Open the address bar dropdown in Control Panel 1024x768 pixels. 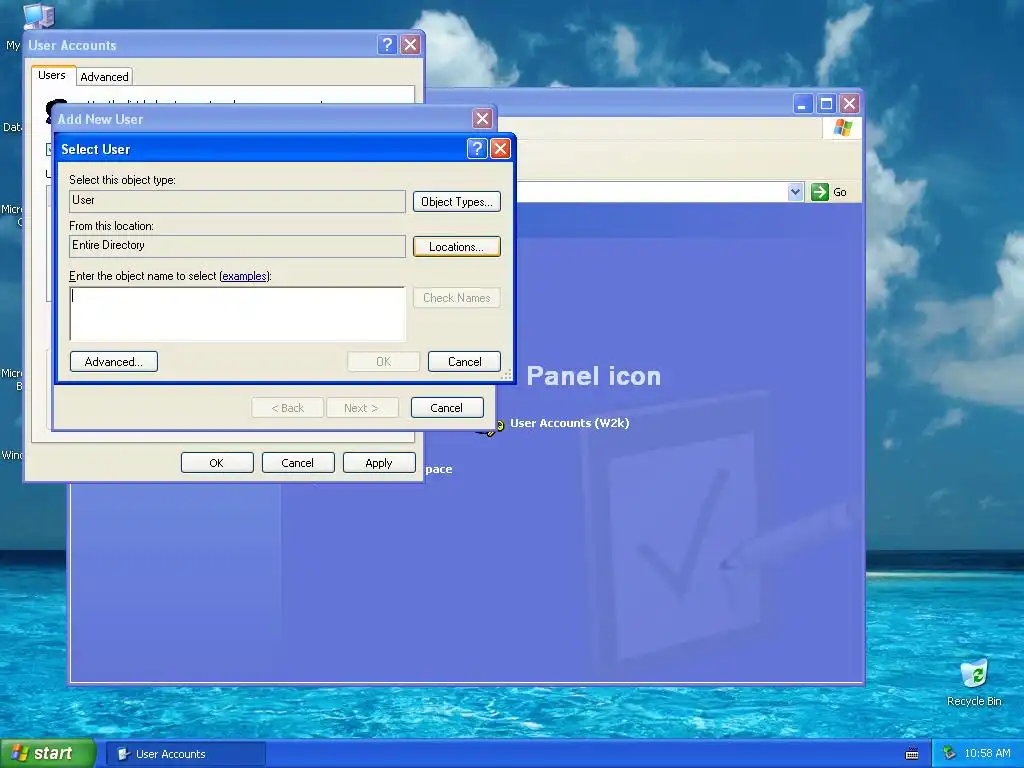pos(795,192)
